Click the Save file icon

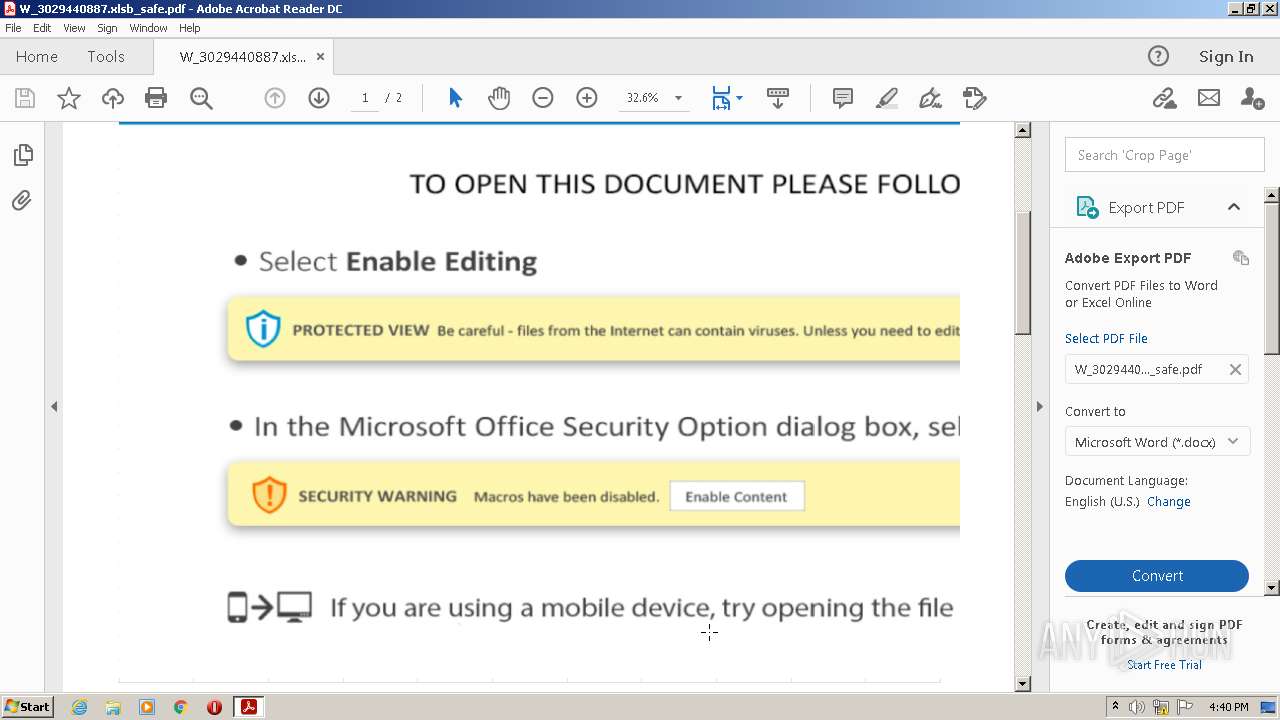click(25, 98)
